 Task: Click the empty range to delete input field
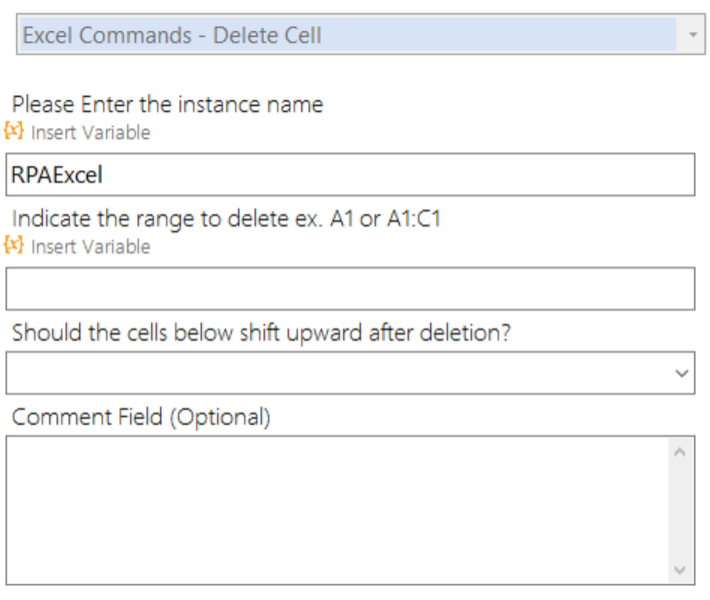pyautogui.click(x=350, y=288)
